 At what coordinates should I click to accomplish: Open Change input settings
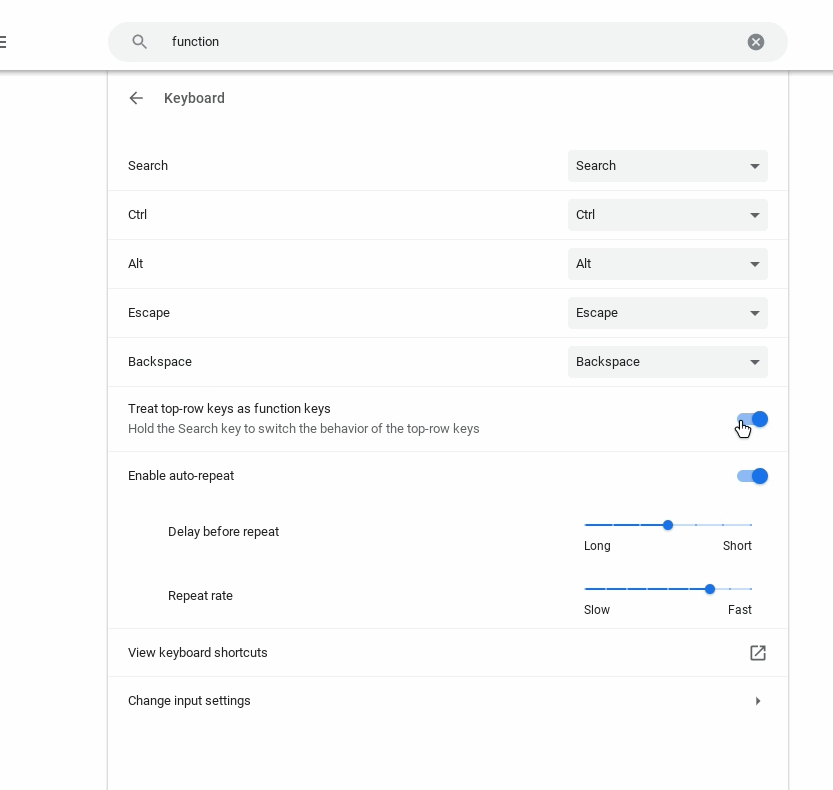tap(189, 701)
